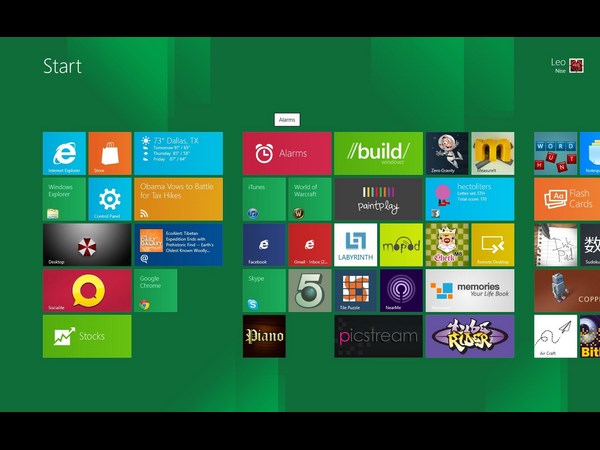The height and width of the screenshot is (450, 600).
Task: Open the hectoliters word game tile
Action: (470, 199)
